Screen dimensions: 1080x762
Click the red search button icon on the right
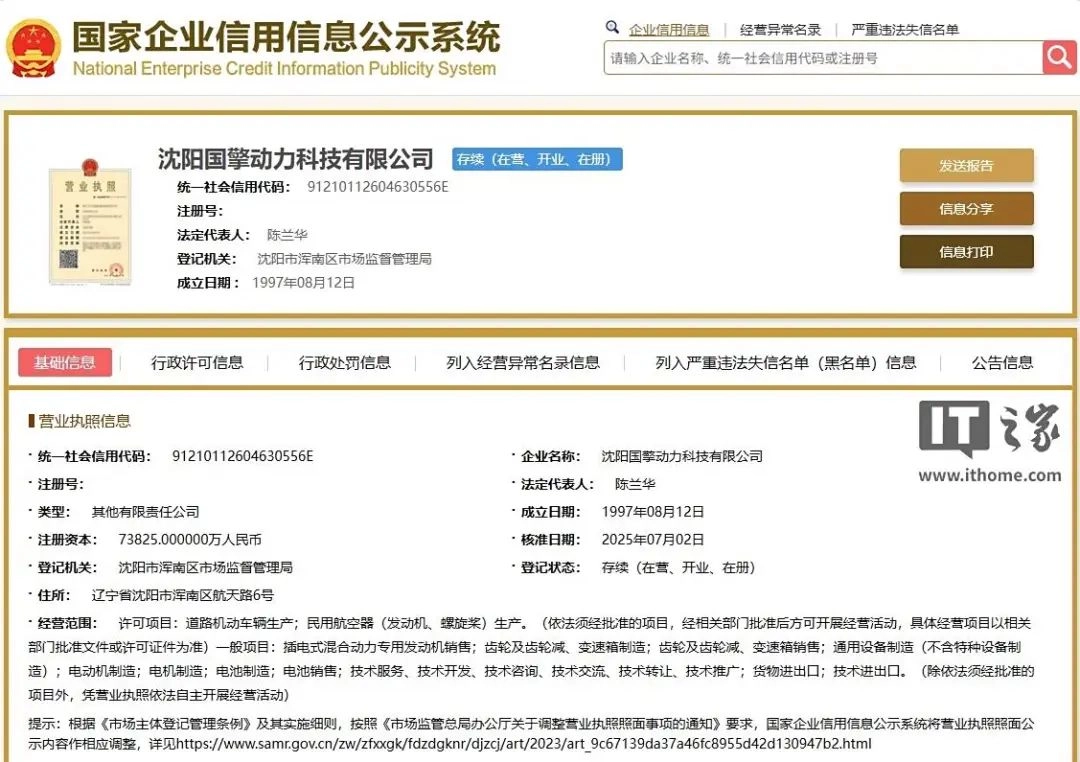pyautogui.click(x=1058, y=57)
